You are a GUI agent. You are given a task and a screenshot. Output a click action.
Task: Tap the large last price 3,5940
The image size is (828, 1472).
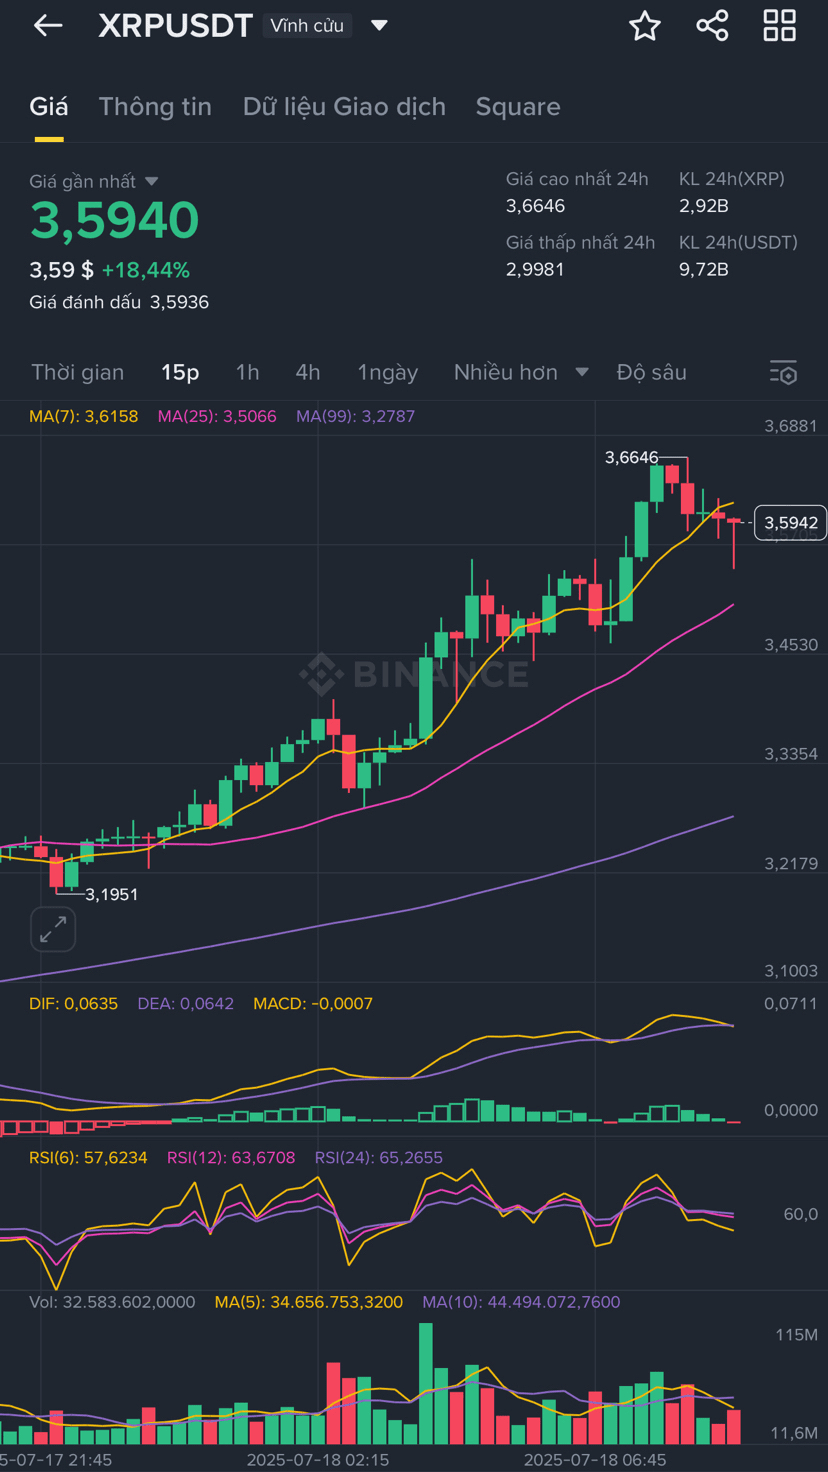pyautogui.click(x=114, y=220)
